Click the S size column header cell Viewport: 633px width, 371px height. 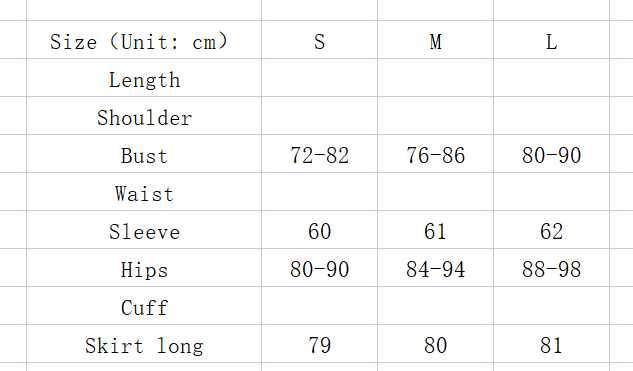pyautogui.click(x=319, y=40)
